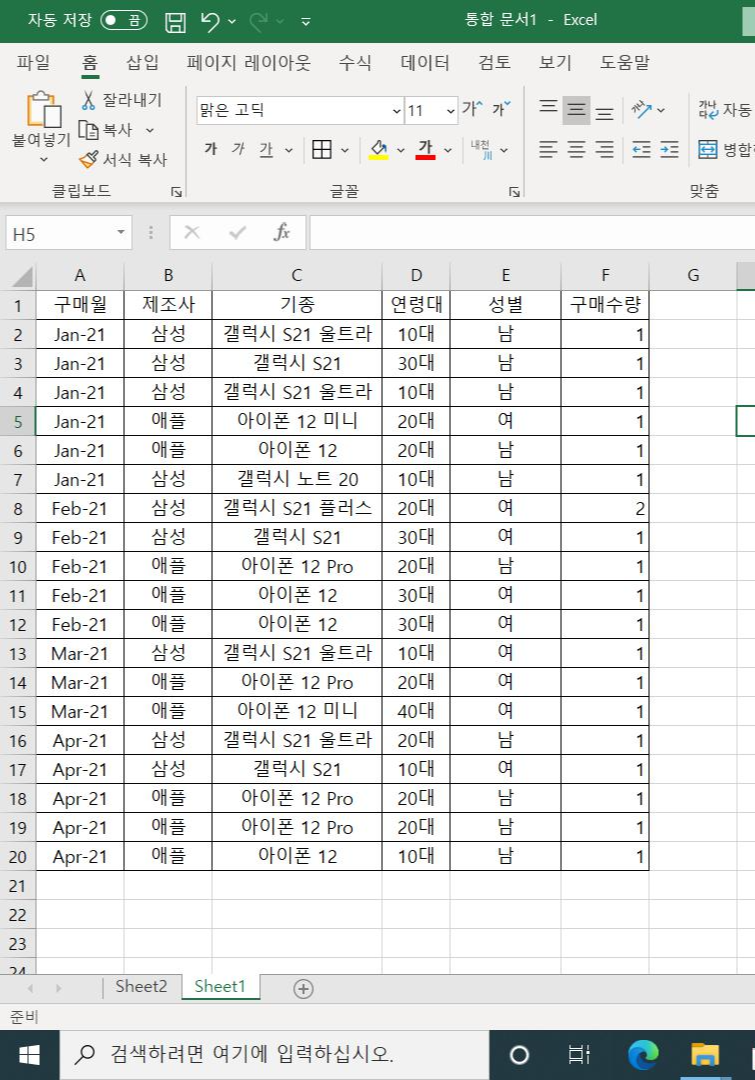Image resolution: width=755 pixels, height=1080 pixels.
Task: Toggle the AutoSave switch
Action: (x=124, y=20)
